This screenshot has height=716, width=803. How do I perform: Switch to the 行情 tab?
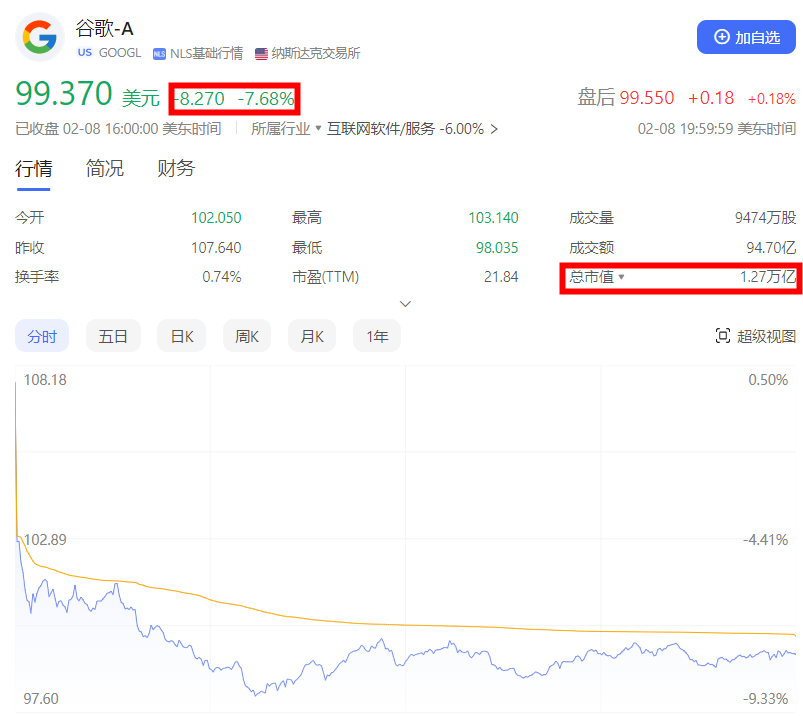(x=33, y=169)
